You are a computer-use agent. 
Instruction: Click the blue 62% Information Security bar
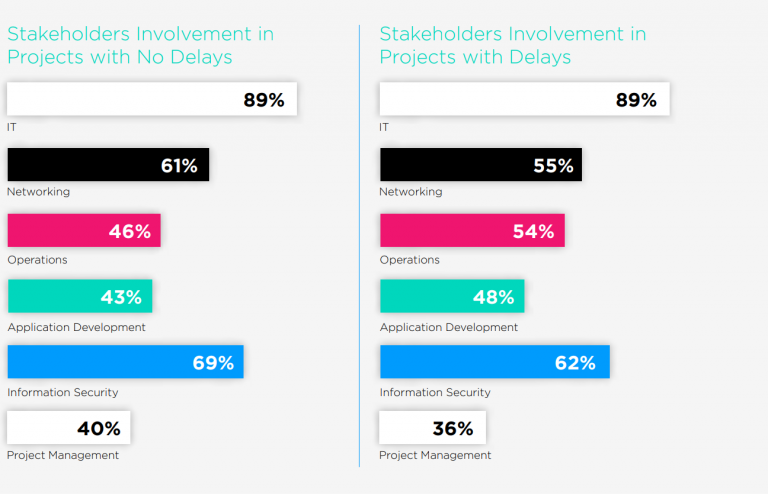(x=494, y=362)
